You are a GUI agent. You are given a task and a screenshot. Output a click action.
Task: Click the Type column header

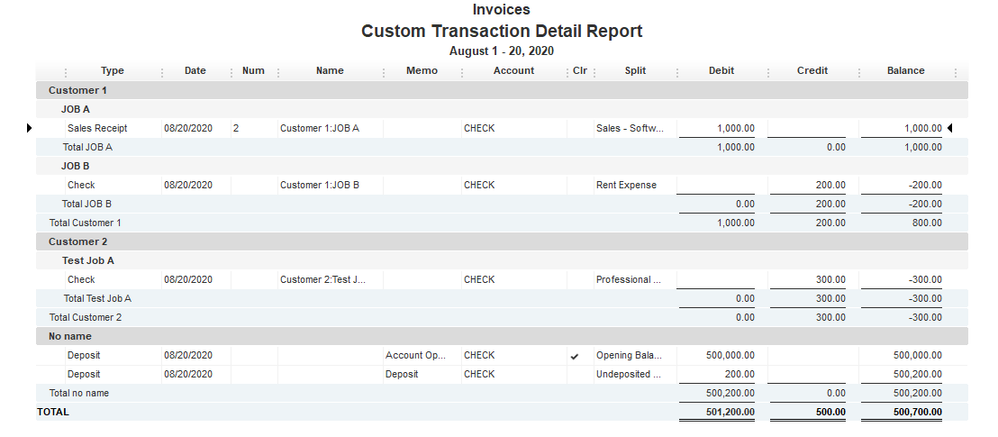[x=112, y=71]
